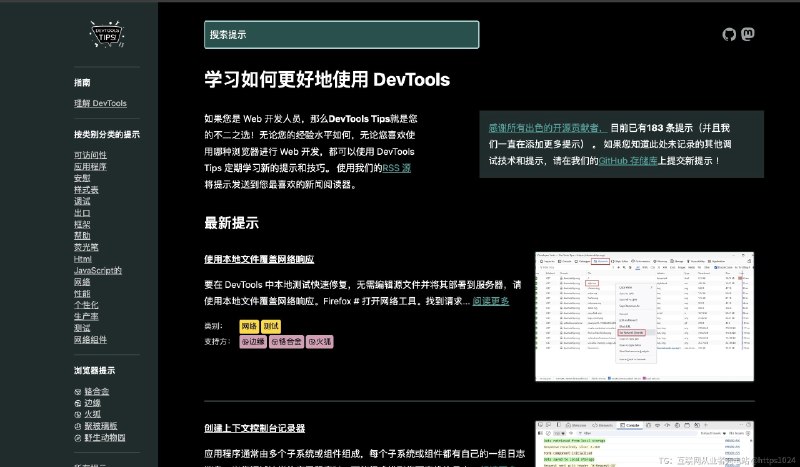Click 阅读更多 for the first tip

pos(491,301)
